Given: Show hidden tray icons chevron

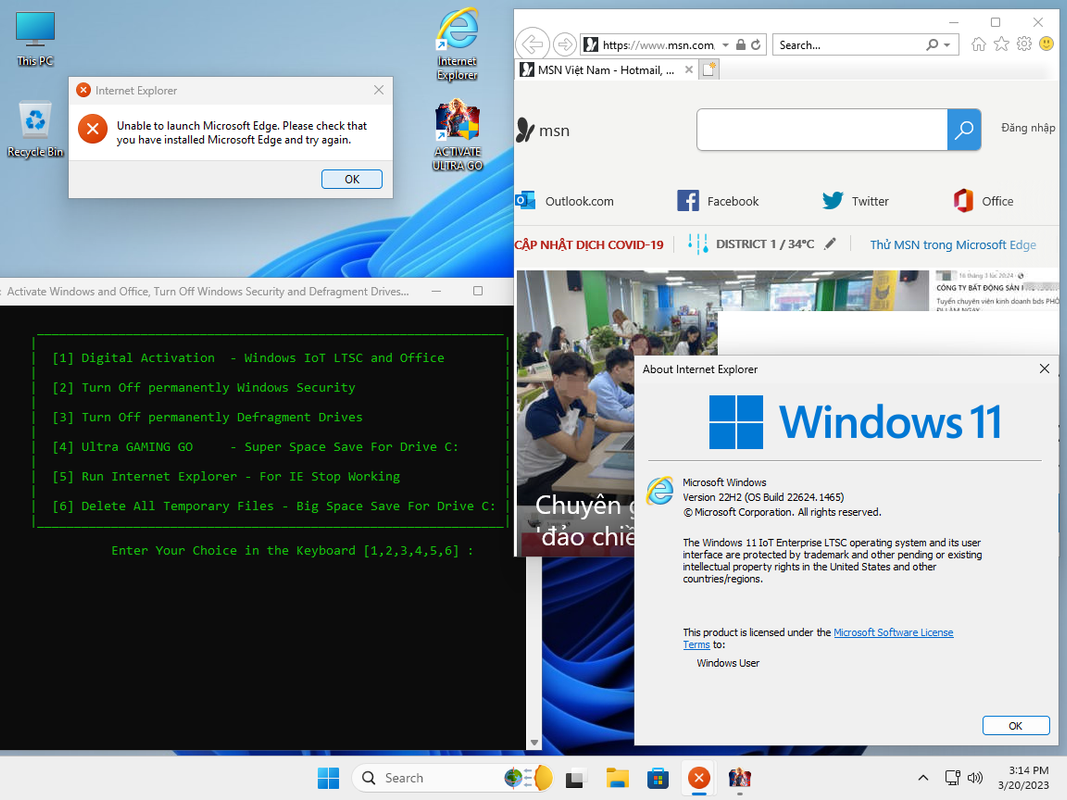Looking at the screenshot, I should pos(923,778).
